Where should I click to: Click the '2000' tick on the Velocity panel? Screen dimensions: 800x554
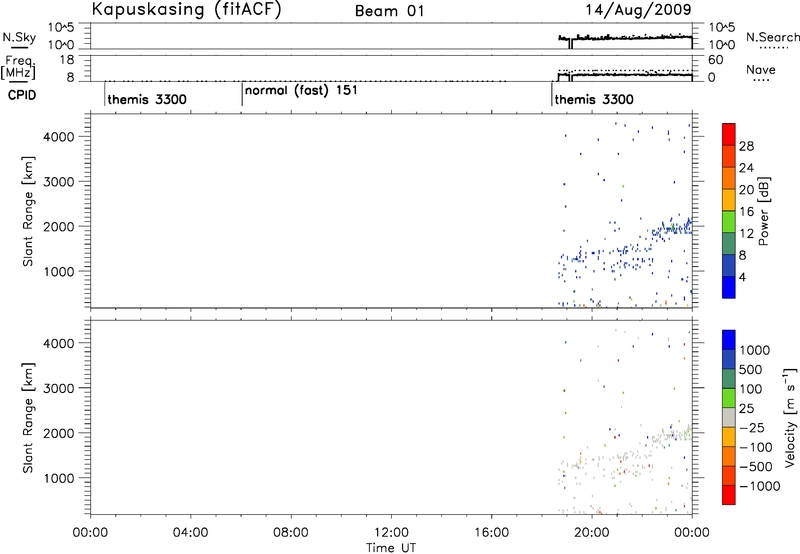tap(59, 433)
